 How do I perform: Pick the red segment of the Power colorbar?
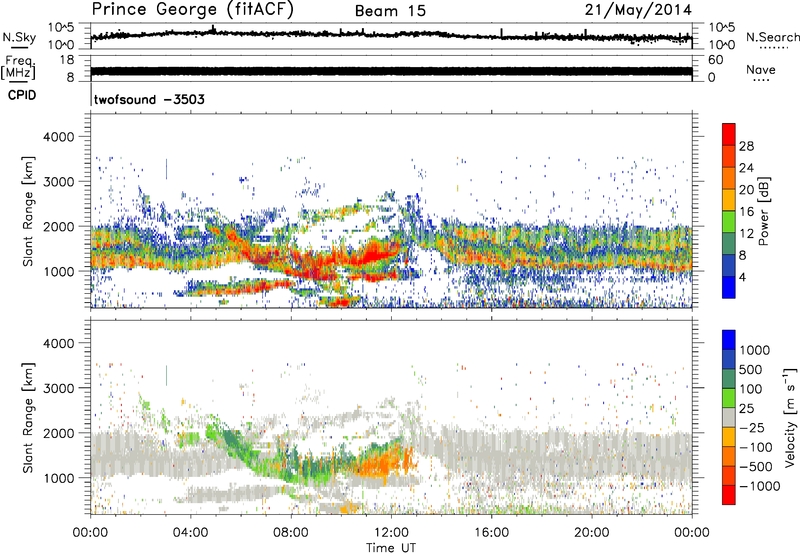coord(729,135)
